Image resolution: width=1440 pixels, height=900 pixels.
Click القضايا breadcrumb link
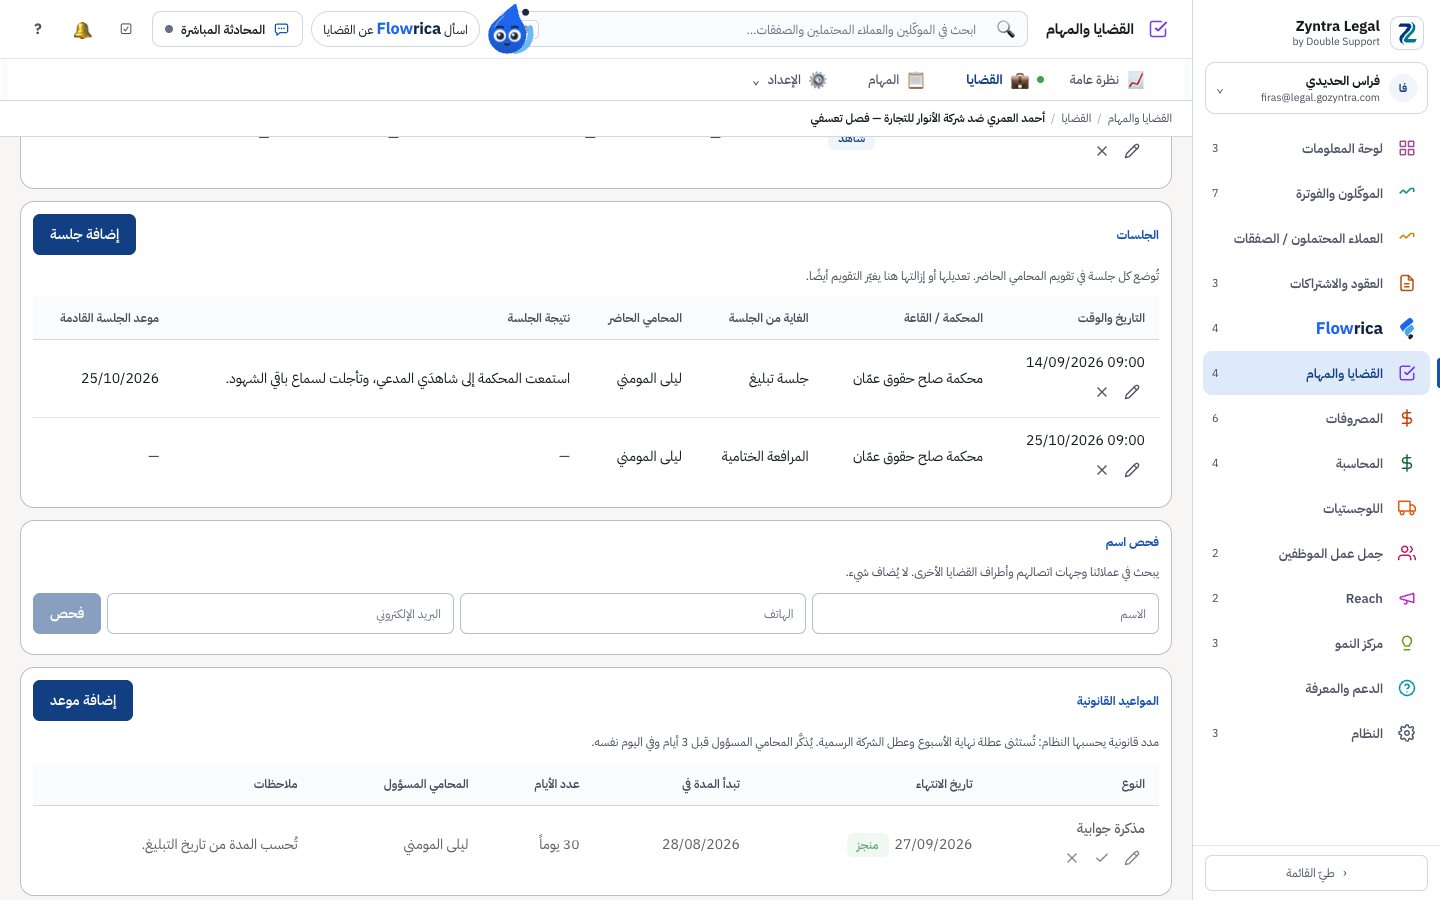(1076, 118)
